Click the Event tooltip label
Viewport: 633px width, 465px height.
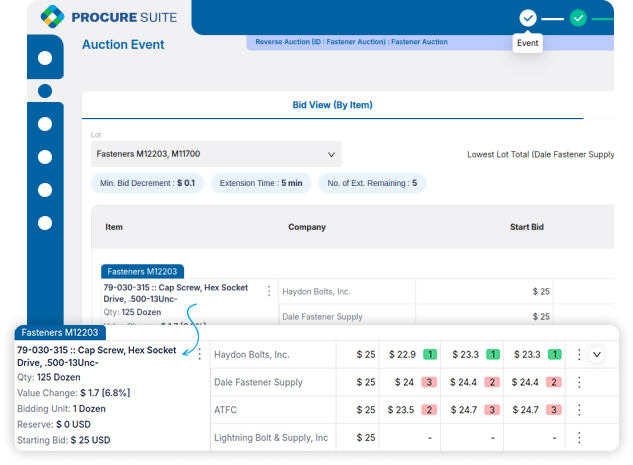click(x=528, y=43)
